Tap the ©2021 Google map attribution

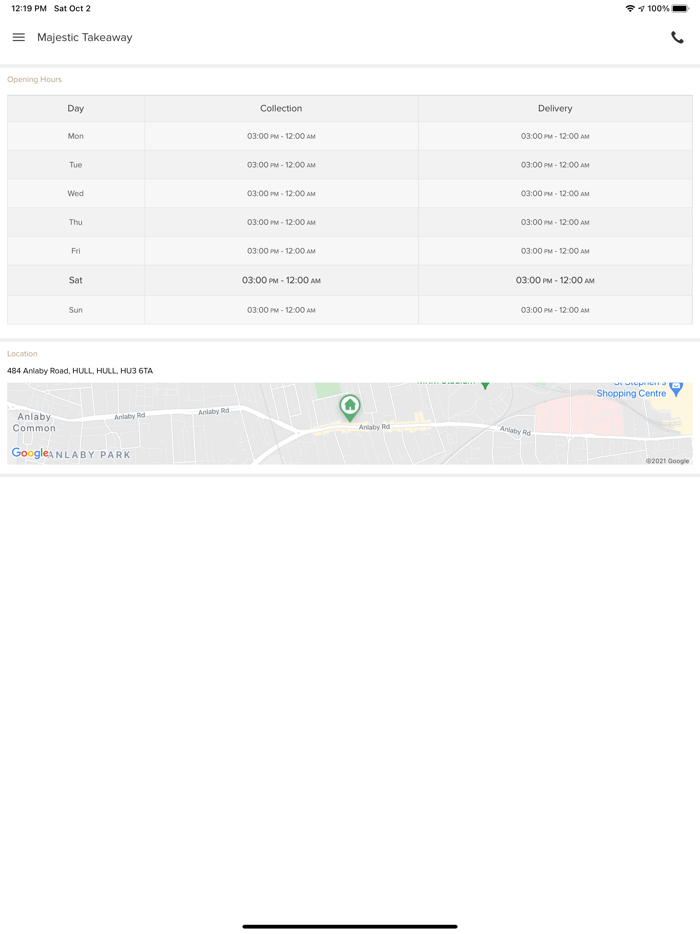click(x=667, y=461)
